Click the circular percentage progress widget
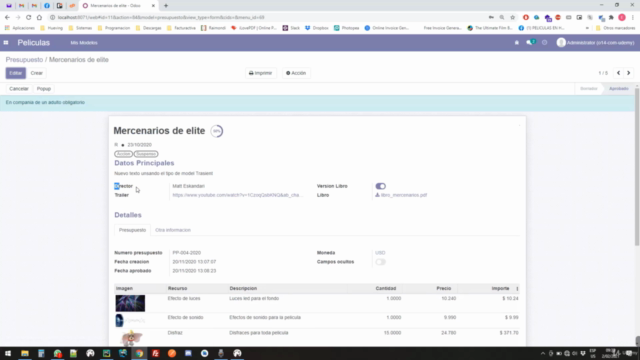 pyautogui.click(x=217, y=131)
